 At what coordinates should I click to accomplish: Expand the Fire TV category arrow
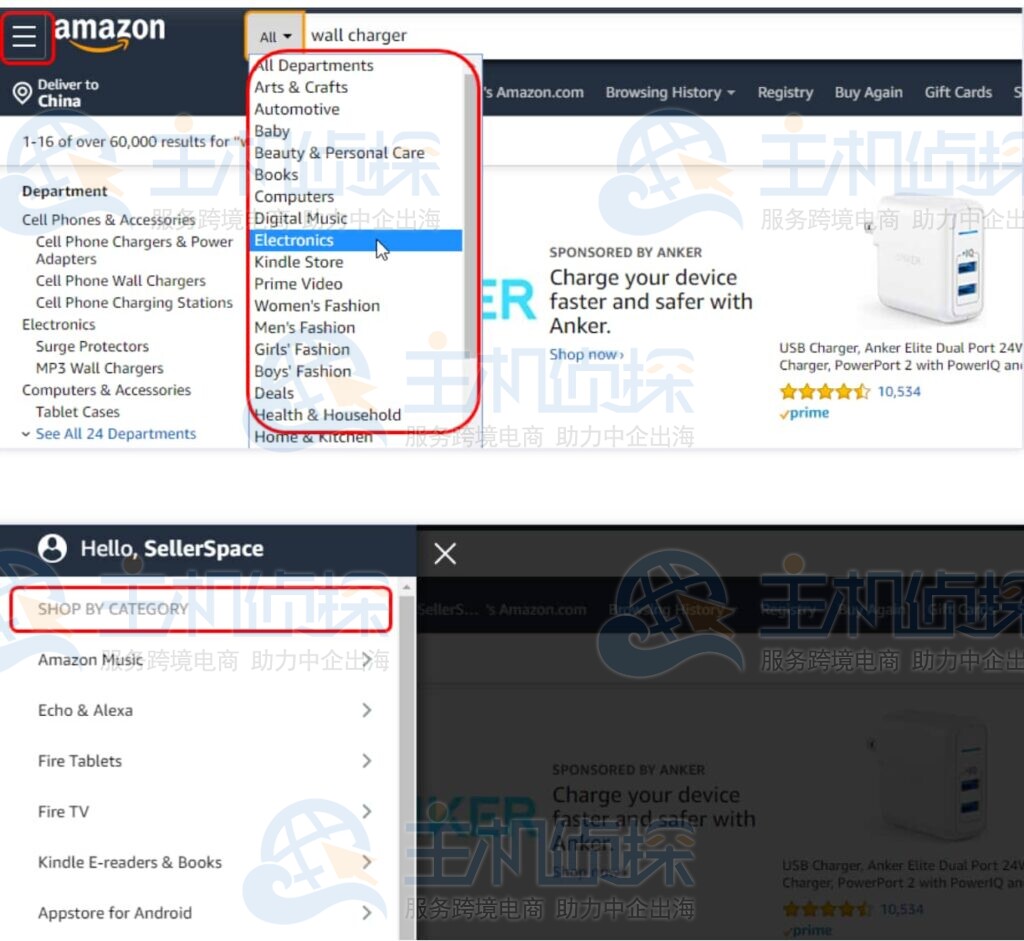point(367,811)
